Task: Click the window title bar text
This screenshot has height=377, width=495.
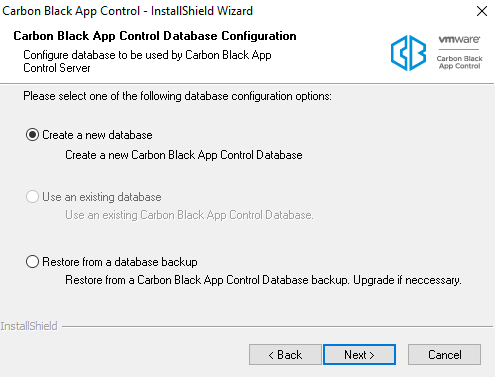Action: (x=127, y=11)
